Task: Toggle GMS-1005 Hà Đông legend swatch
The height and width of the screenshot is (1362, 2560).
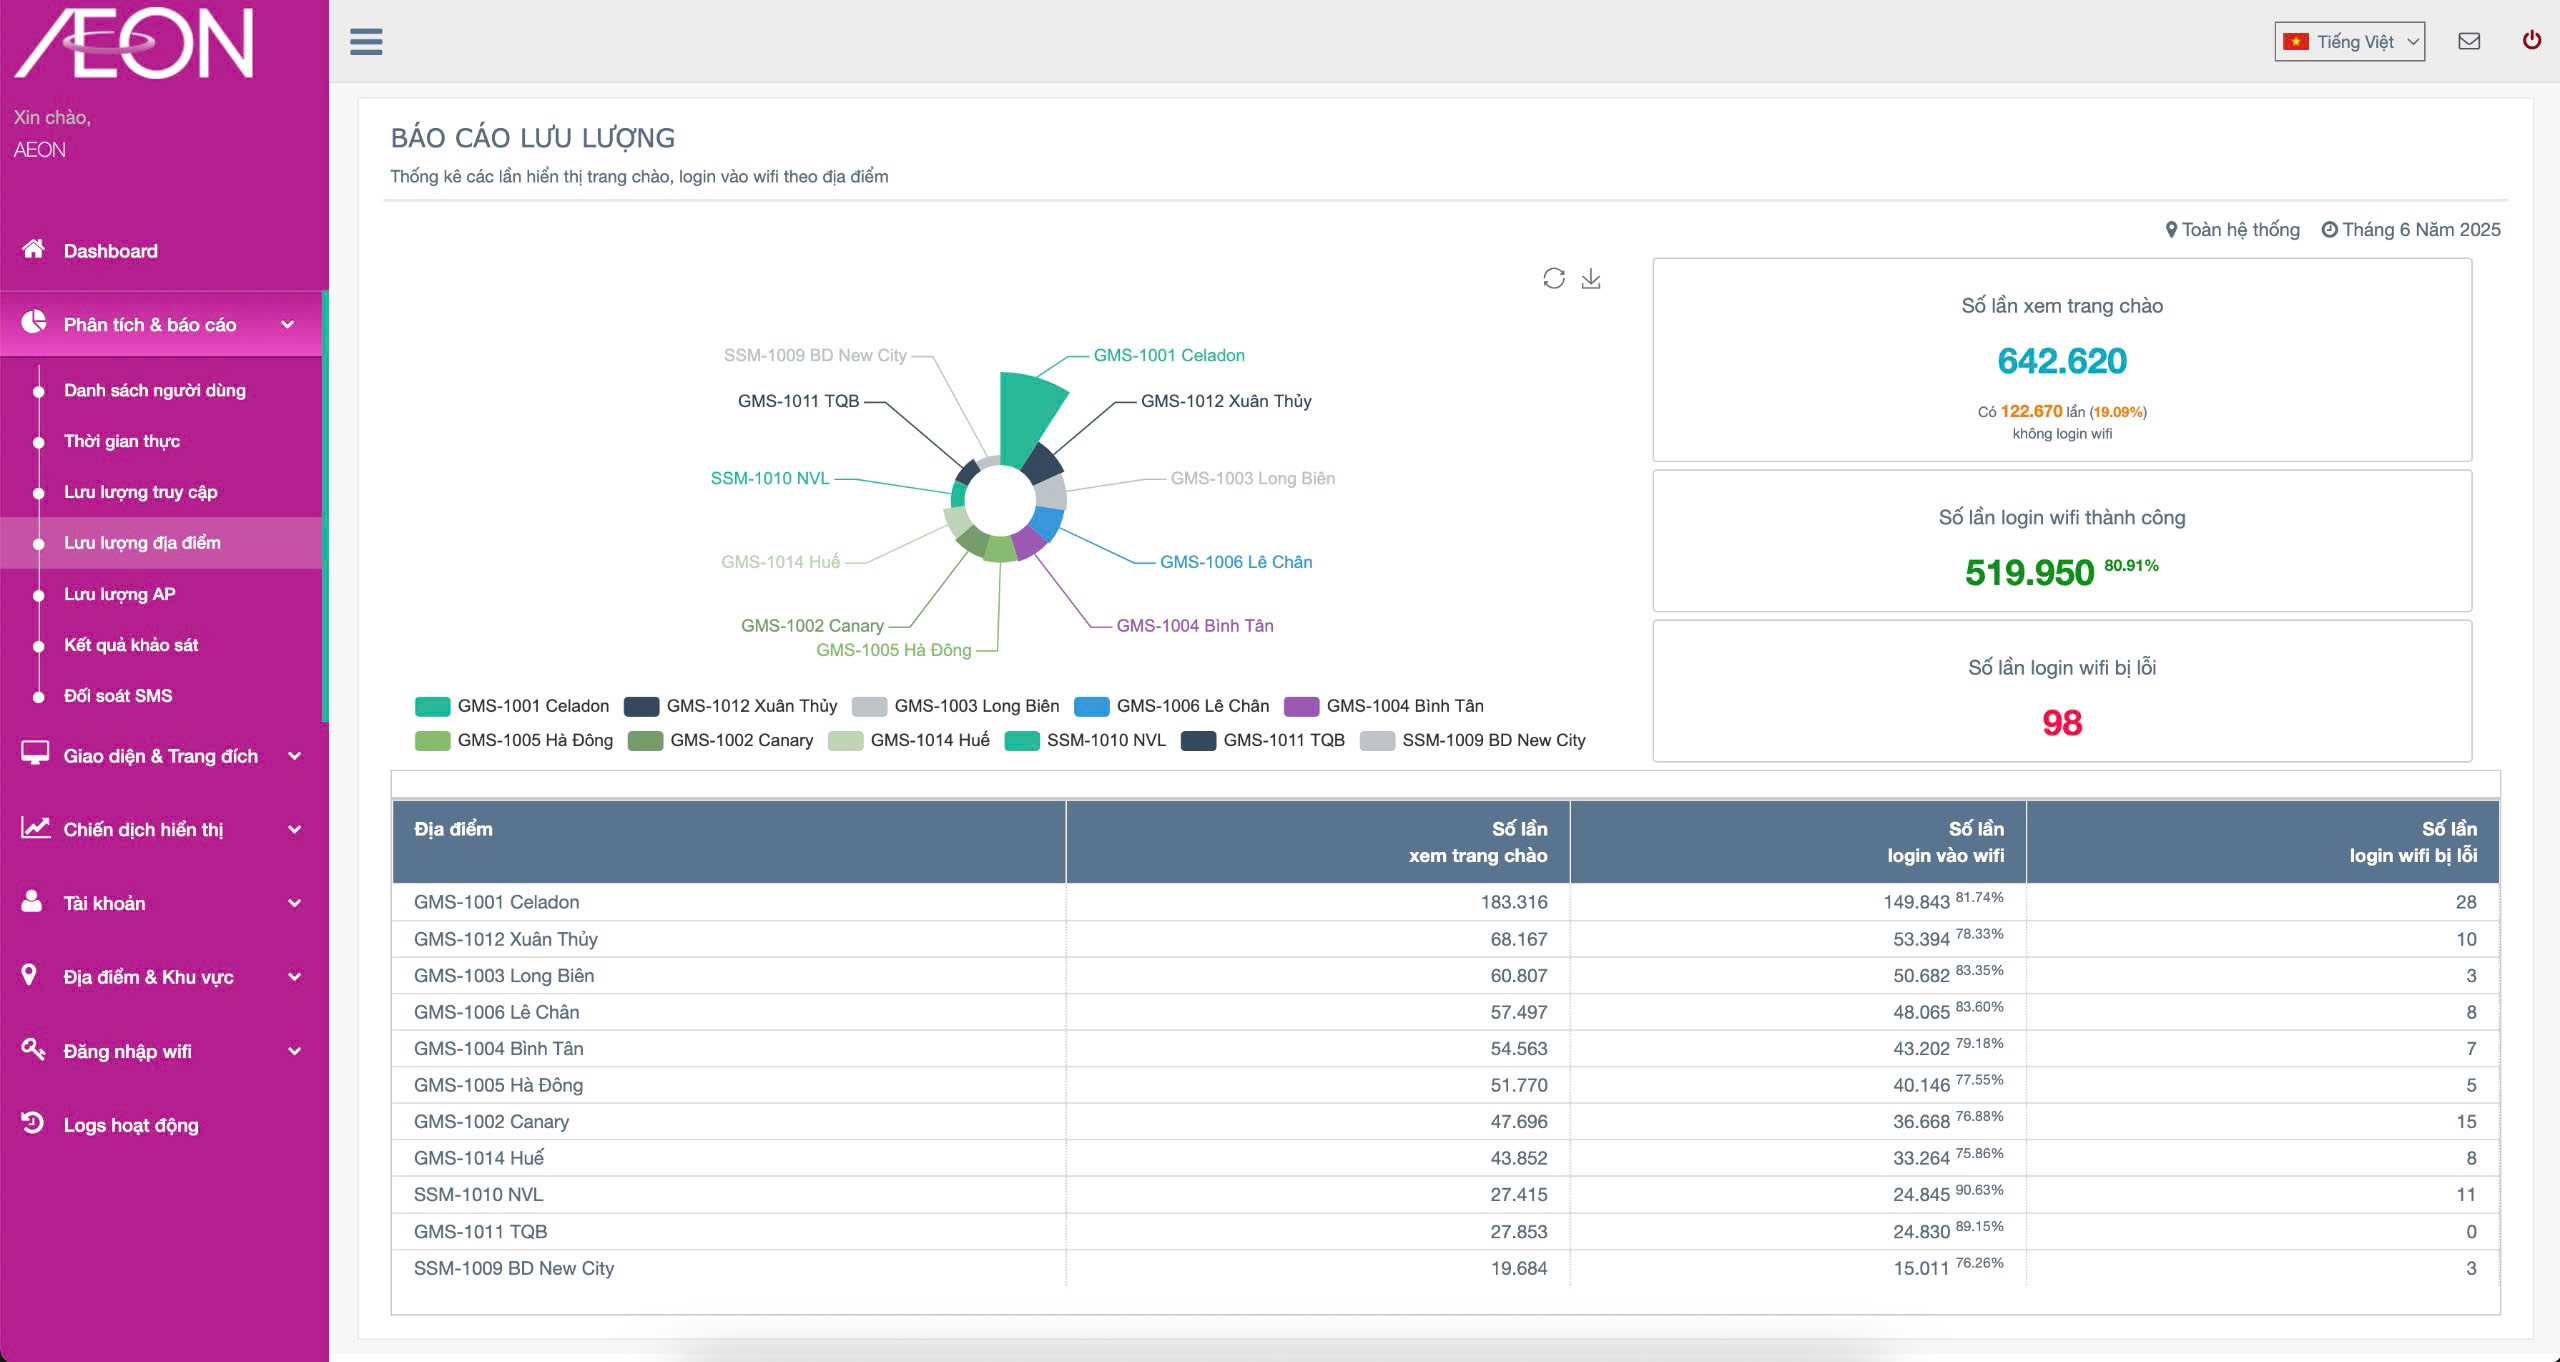Action: pos(432,740)
